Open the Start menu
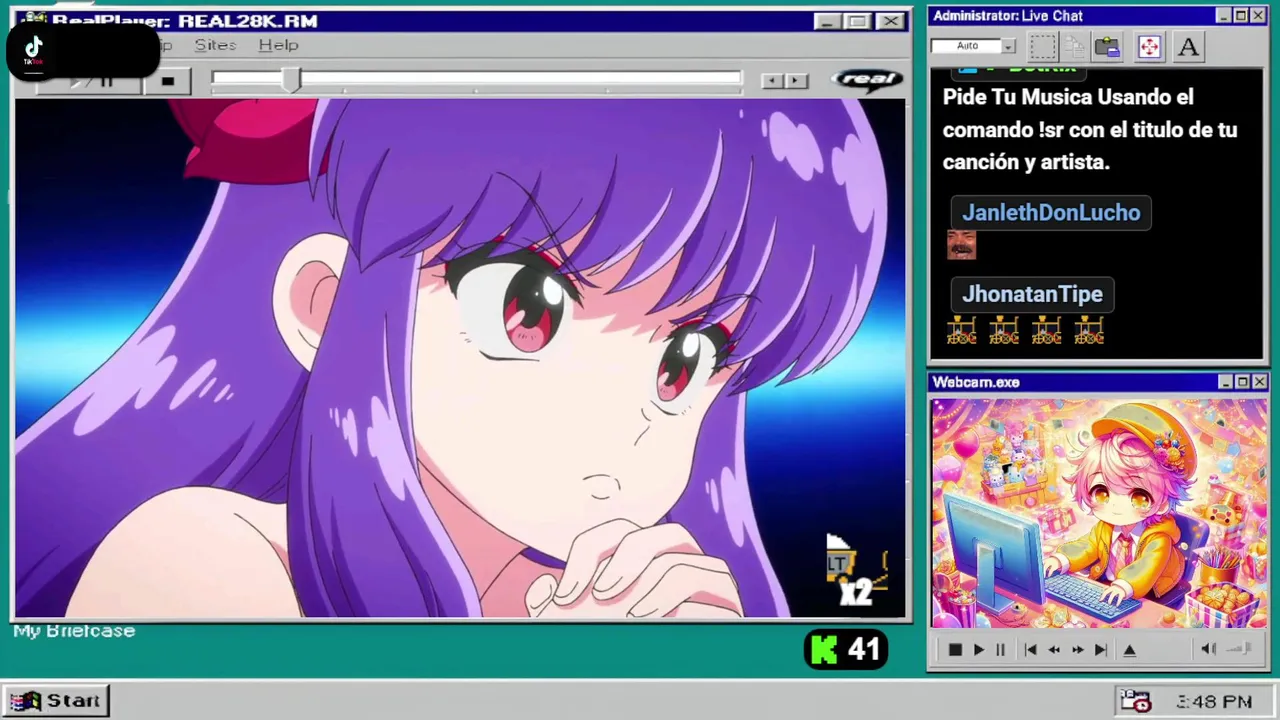 tap(57, 701)
